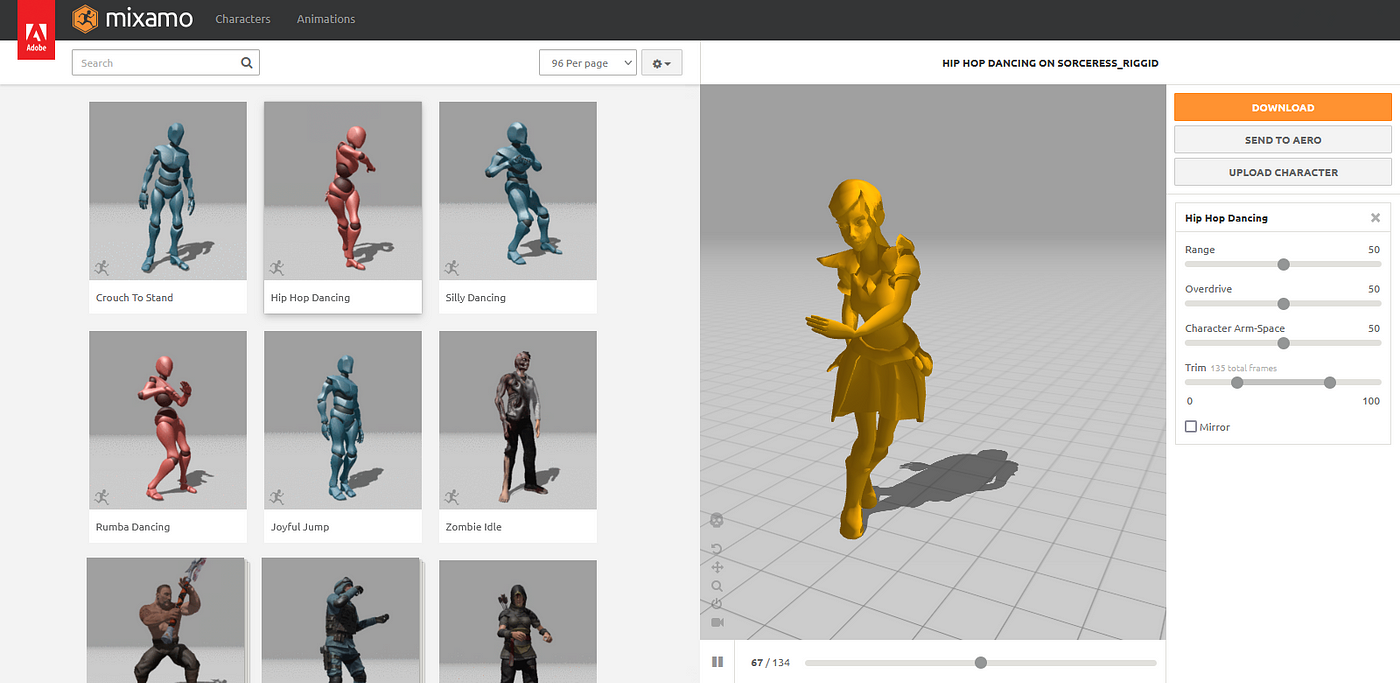This screenshot has width=1400, height=683.
Task: Open the 96 Per page dropdown
Action: point(587,63)
